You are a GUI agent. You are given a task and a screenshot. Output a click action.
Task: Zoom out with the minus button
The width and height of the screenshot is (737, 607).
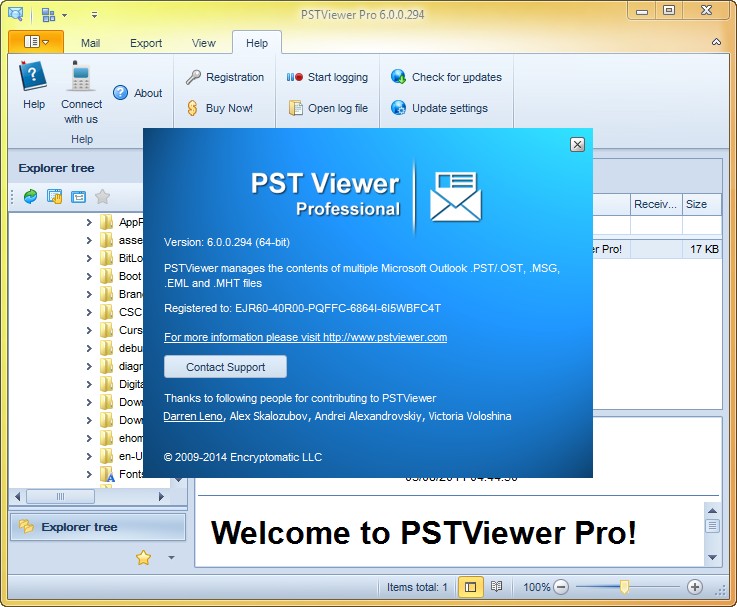pos(561,587)
